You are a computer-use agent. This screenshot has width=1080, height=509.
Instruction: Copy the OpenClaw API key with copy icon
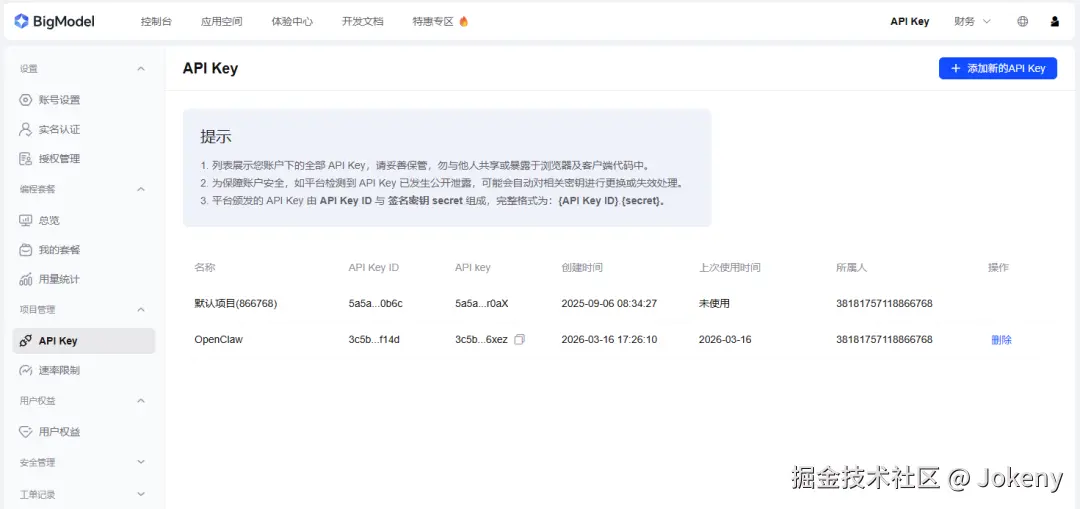pos(520,340)
